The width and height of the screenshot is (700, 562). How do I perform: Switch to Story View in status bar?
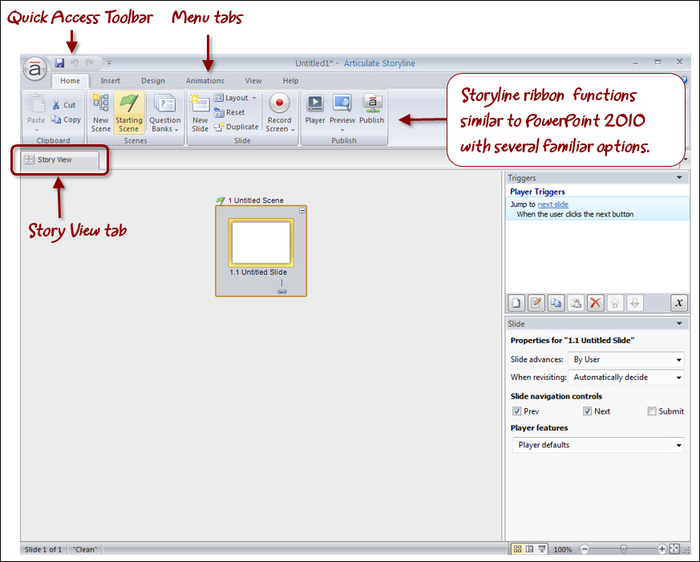pyautogui.click(x=517, y=549)
